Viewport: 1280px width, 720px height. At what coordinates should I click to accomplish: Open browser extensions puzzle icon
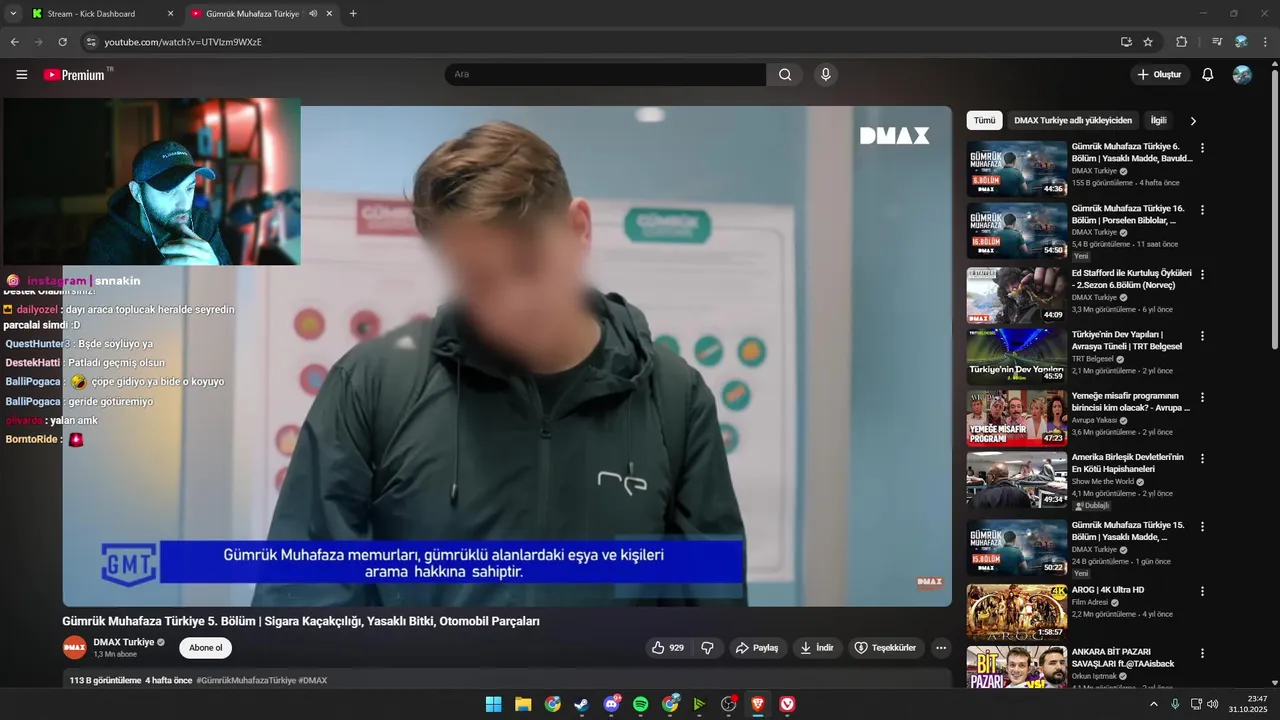1181,42
